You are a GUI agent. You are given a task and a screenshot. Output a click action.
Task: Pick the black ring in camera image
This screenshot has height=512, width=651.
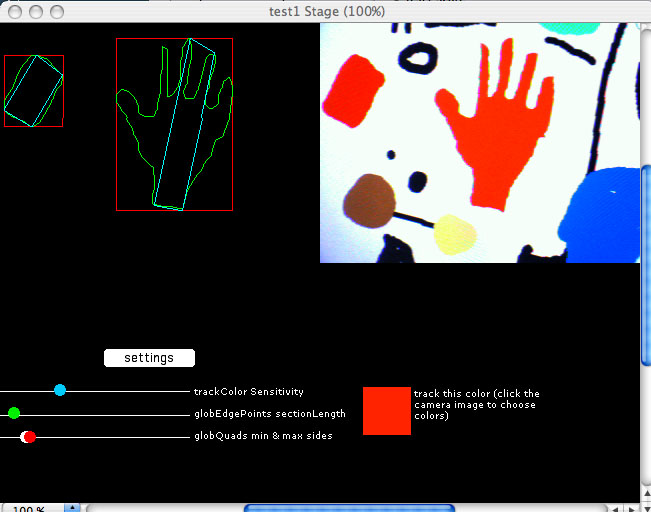click(x=422, y=59)
